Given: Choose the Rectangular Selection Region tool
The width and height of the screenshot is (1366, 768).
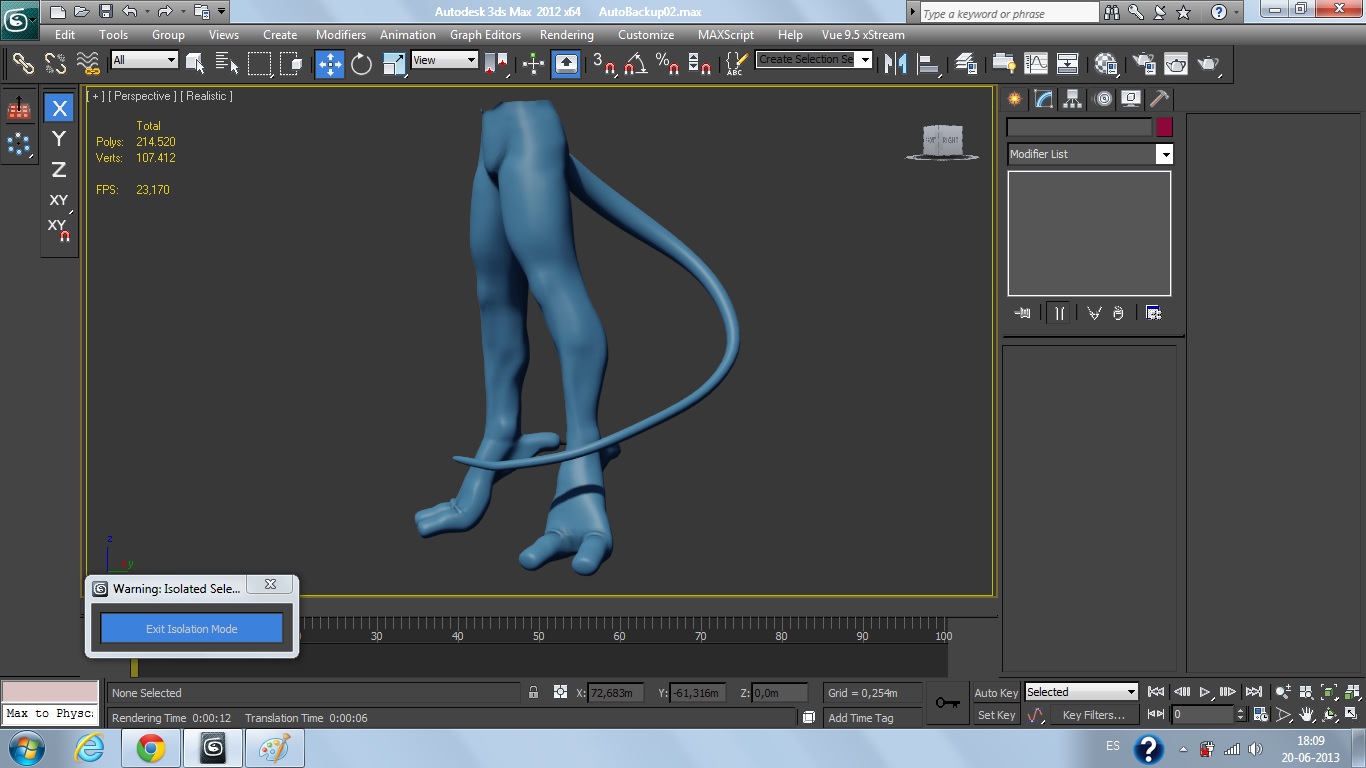Looking at the screenshot, I should (x=260, y=64).
